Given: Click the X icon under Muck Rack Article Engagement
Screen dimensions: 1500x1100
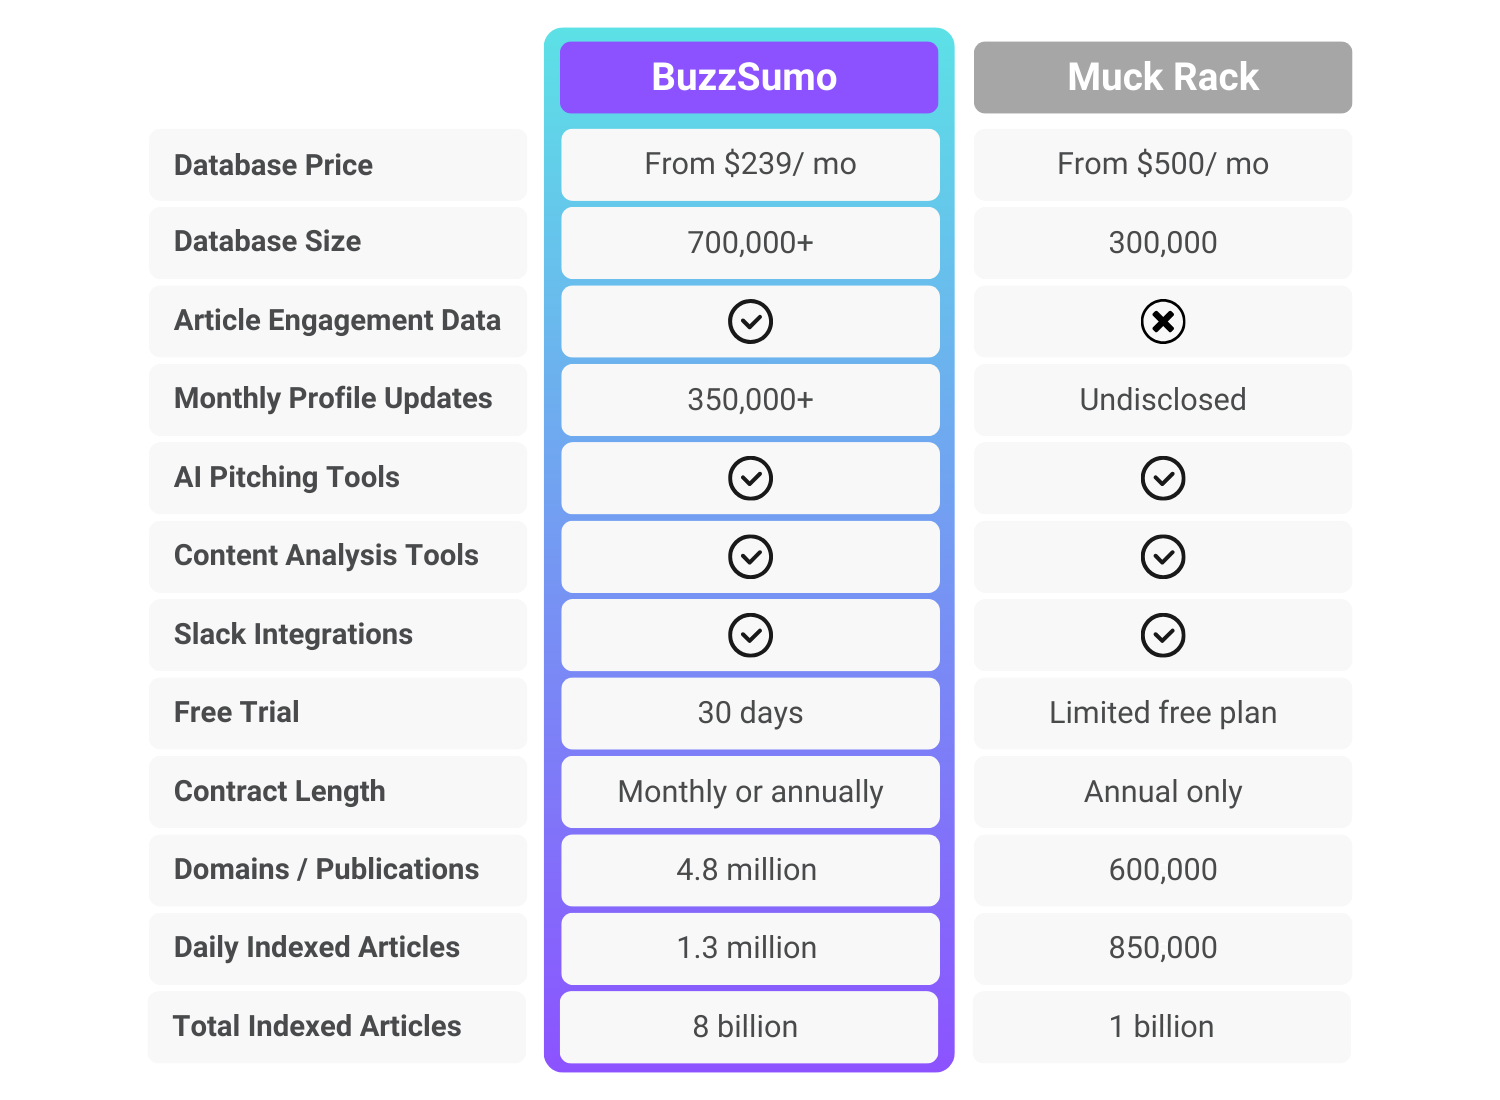Looking at the screenshot, I should [1162, 321].
